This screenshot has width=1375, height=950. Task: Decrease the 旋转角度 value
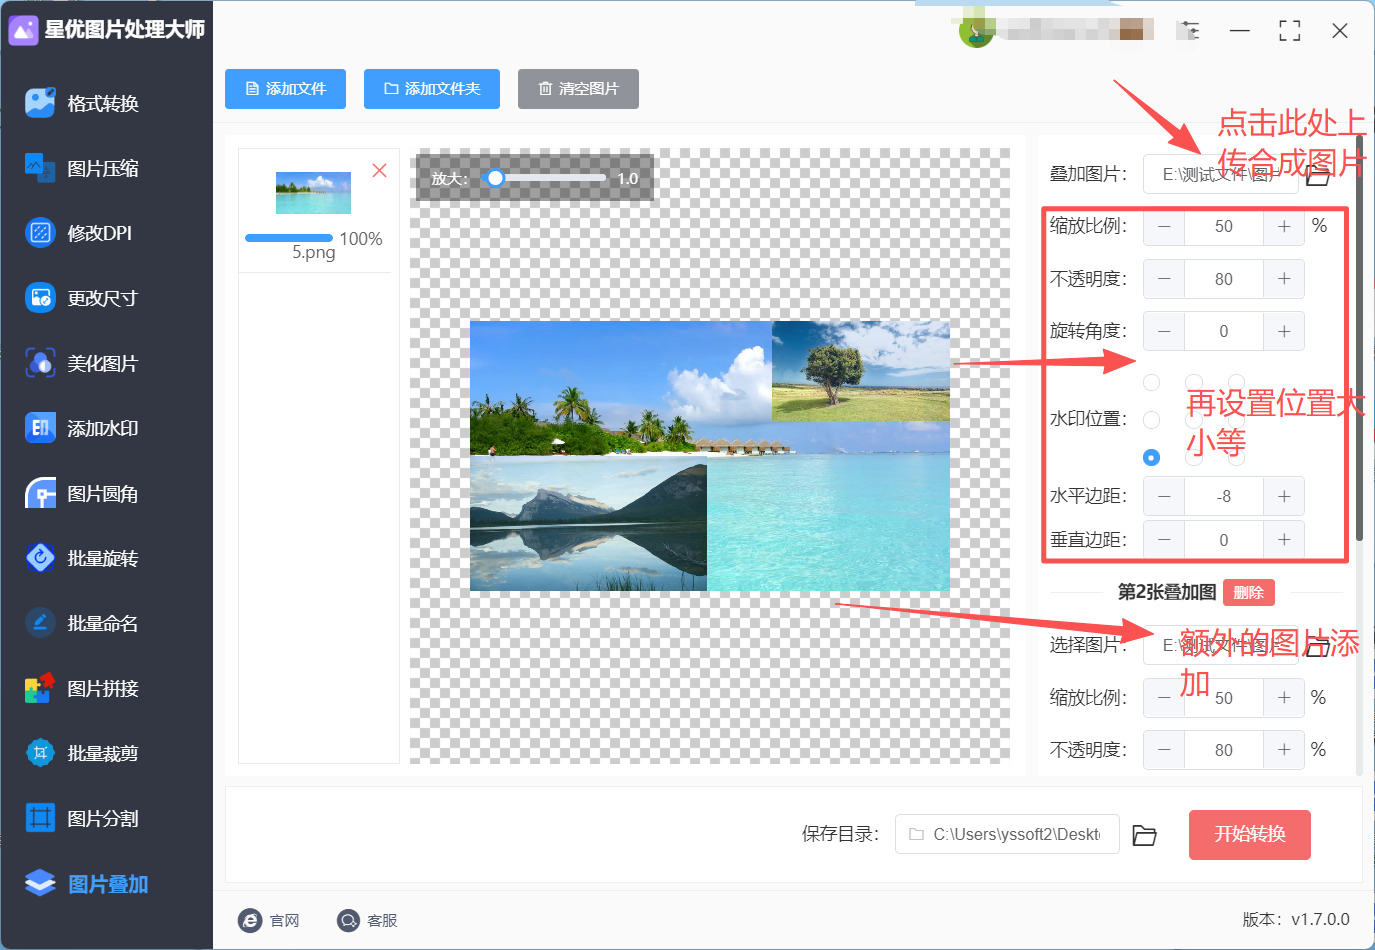[1164, 331]
